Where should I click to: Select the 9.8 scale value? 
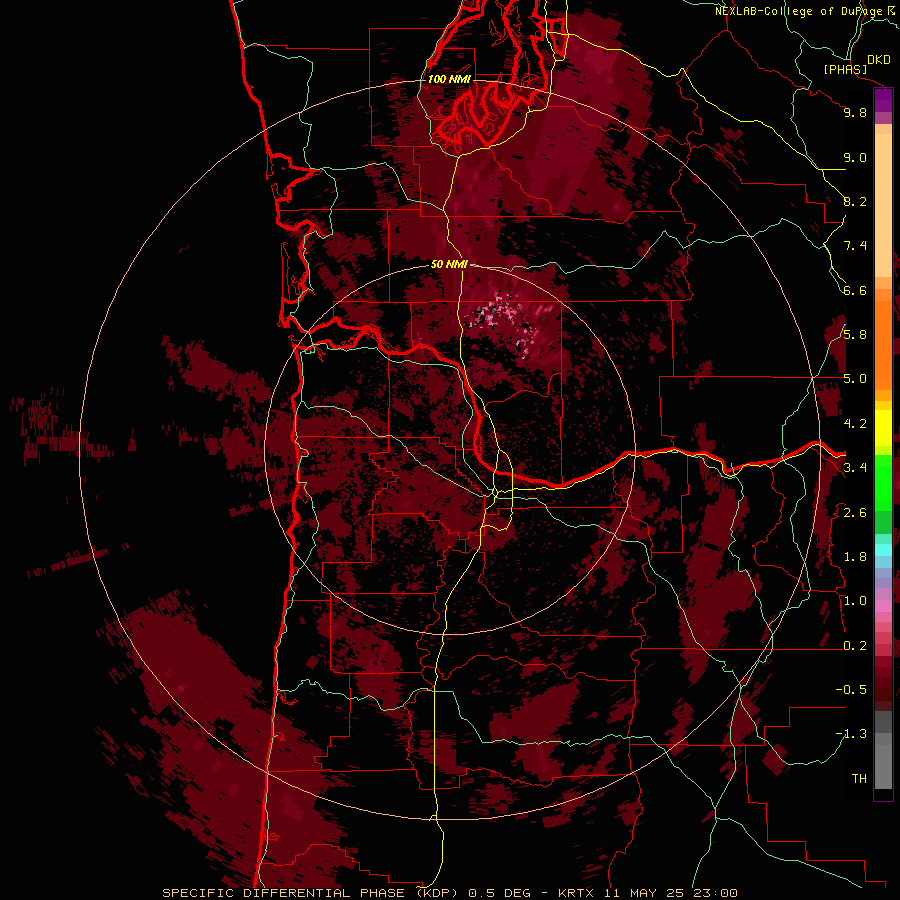coord(855,112)
